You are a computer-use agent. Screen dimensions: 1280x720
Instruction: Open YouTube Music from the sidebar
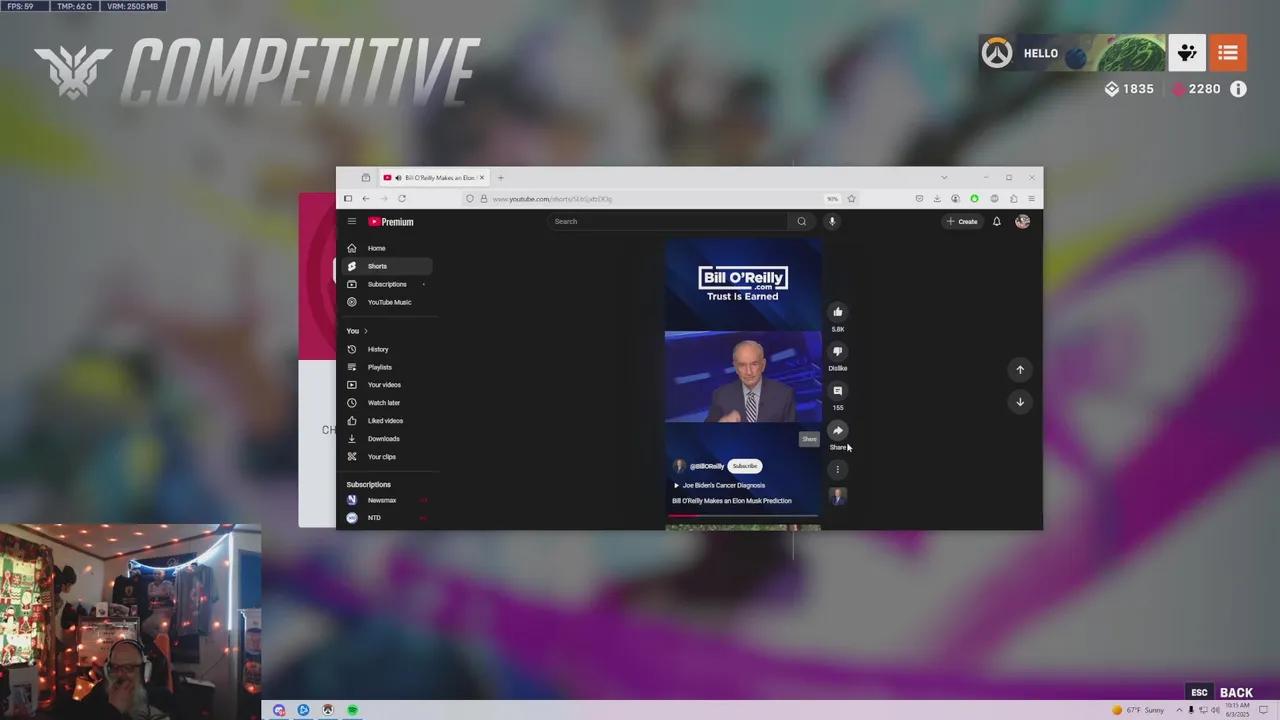coord(387,302)
